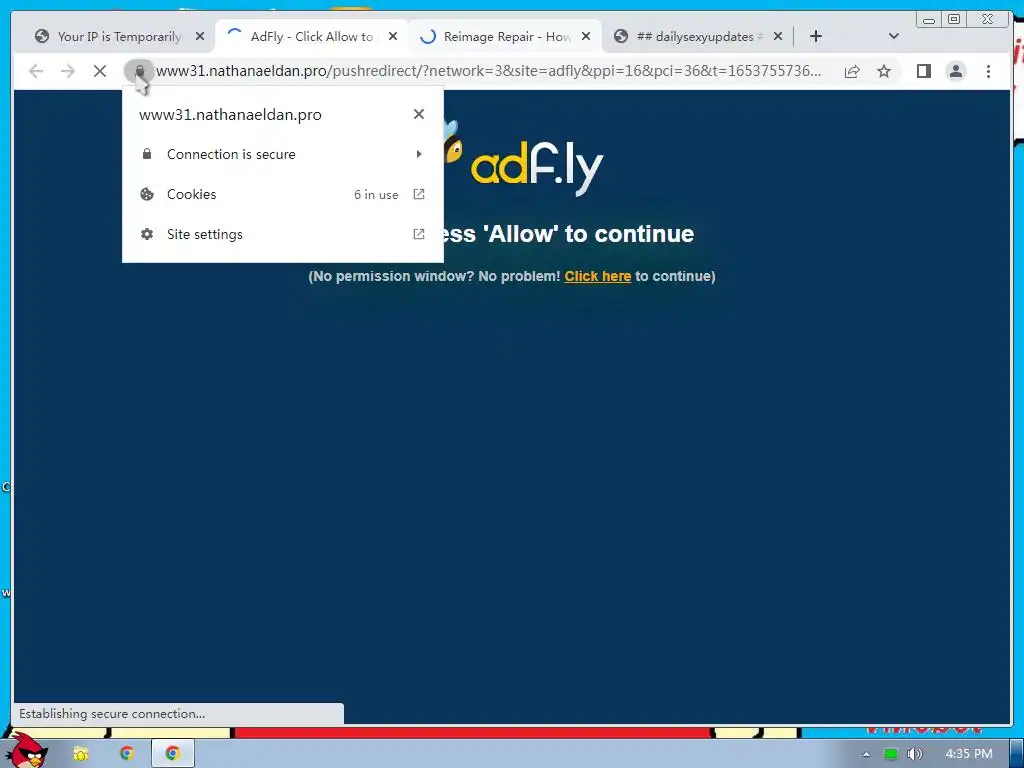The image size is (1024, 768).
Task: Open the Angry Birds start button
Action: pos(25,751)
